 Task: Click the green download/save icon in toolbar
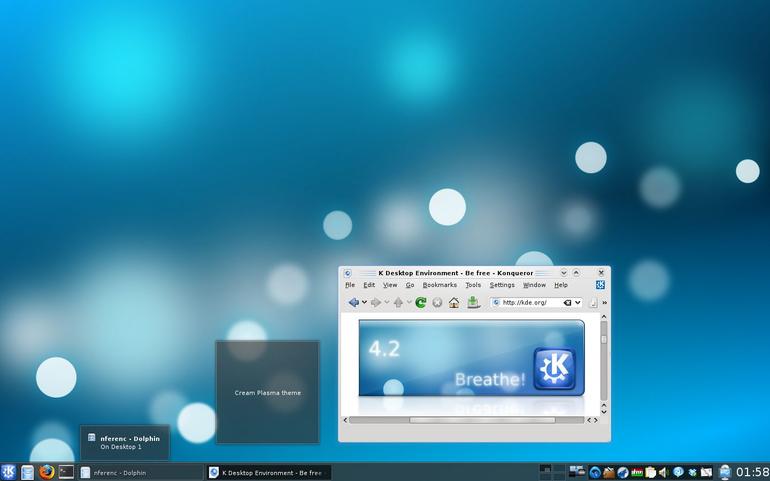[473, 302]
